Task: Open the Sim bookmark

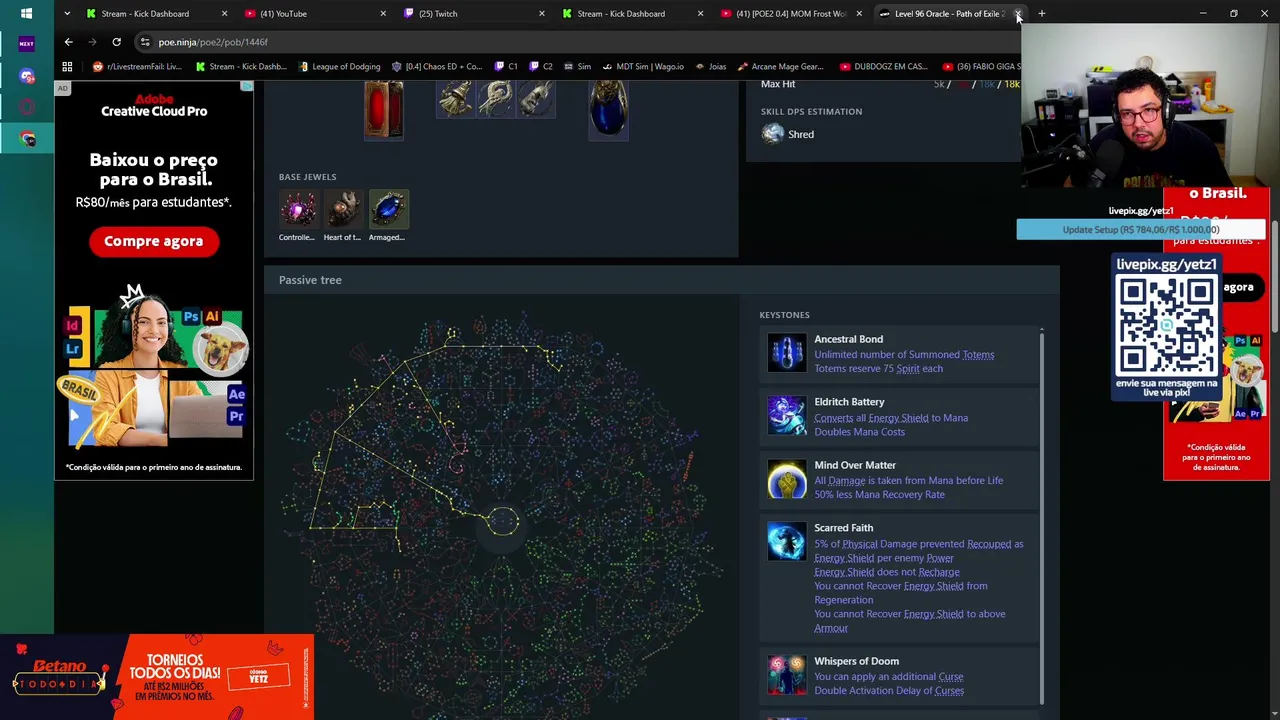Action: (576, 67)
